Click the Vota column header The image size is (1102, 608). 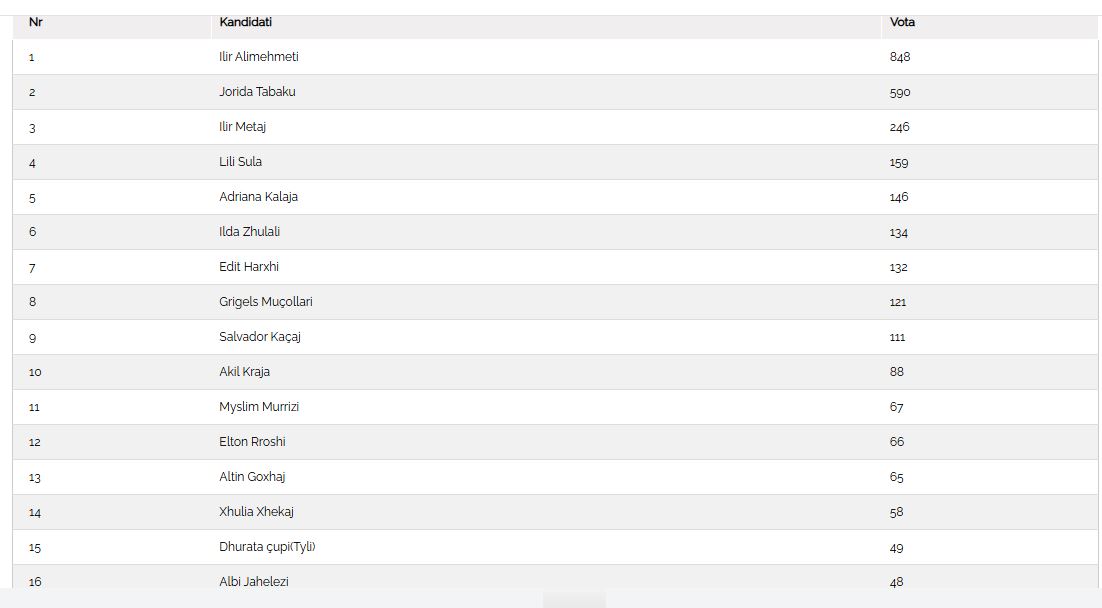(902, 22)
